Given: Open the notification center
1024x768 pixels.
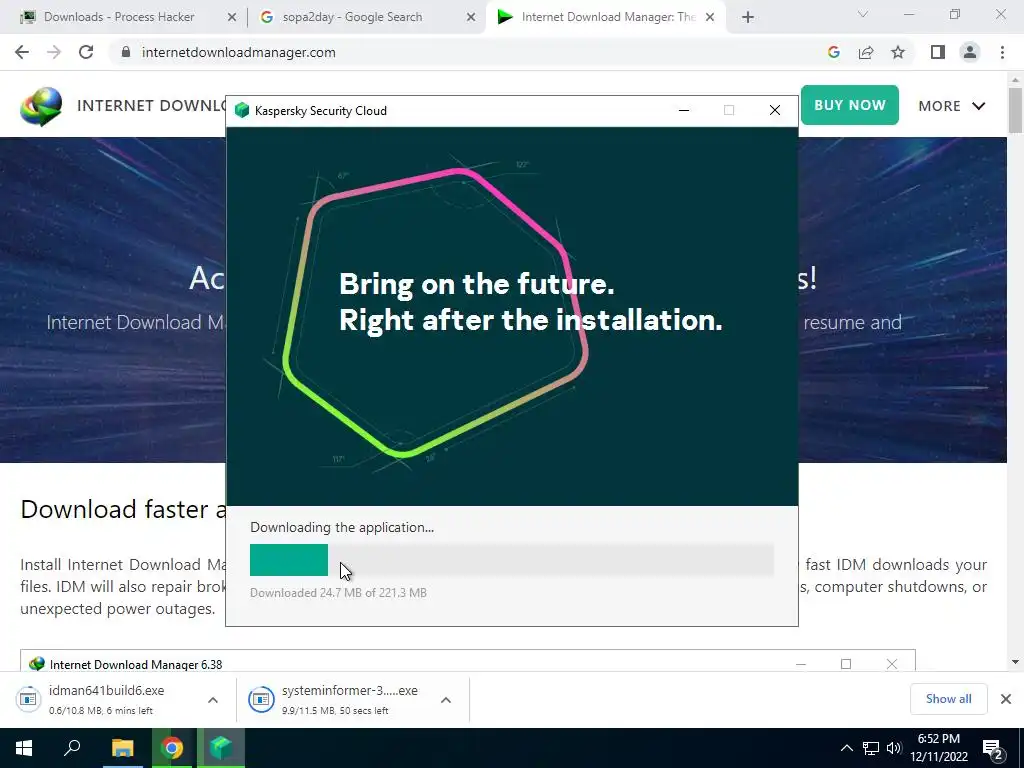Looking at the screenshot, I should click(993, 750).
